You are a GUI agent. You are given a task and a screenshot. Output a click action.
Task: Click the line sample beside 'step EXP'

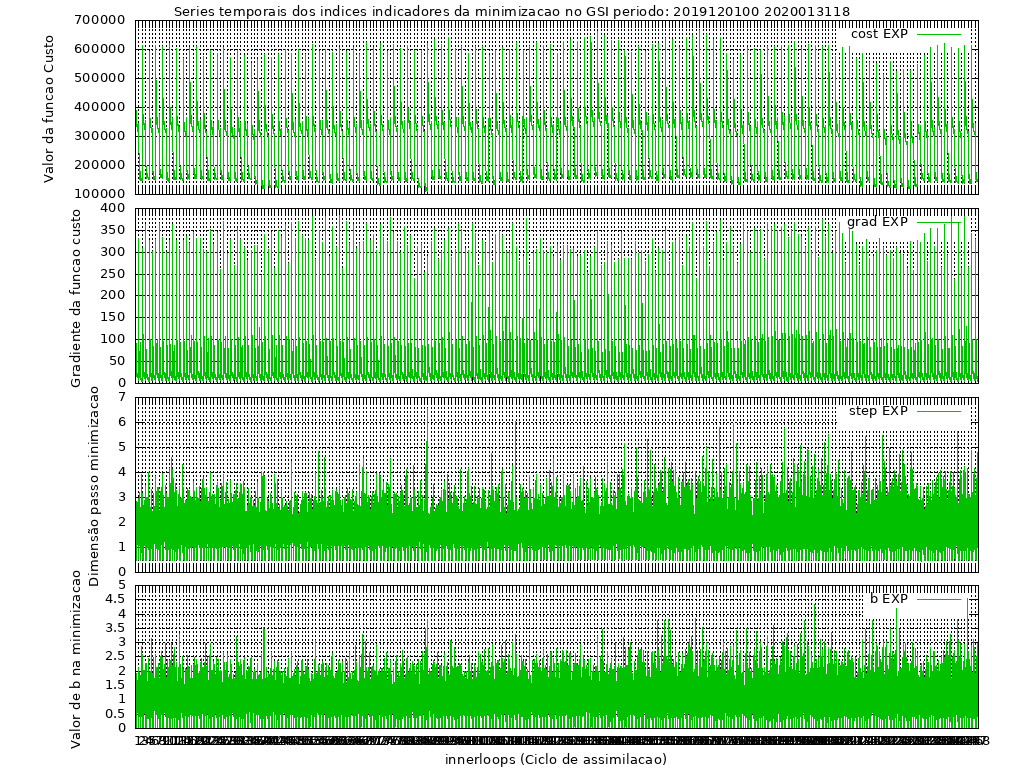pyautogui.click(x=938, y=411)
